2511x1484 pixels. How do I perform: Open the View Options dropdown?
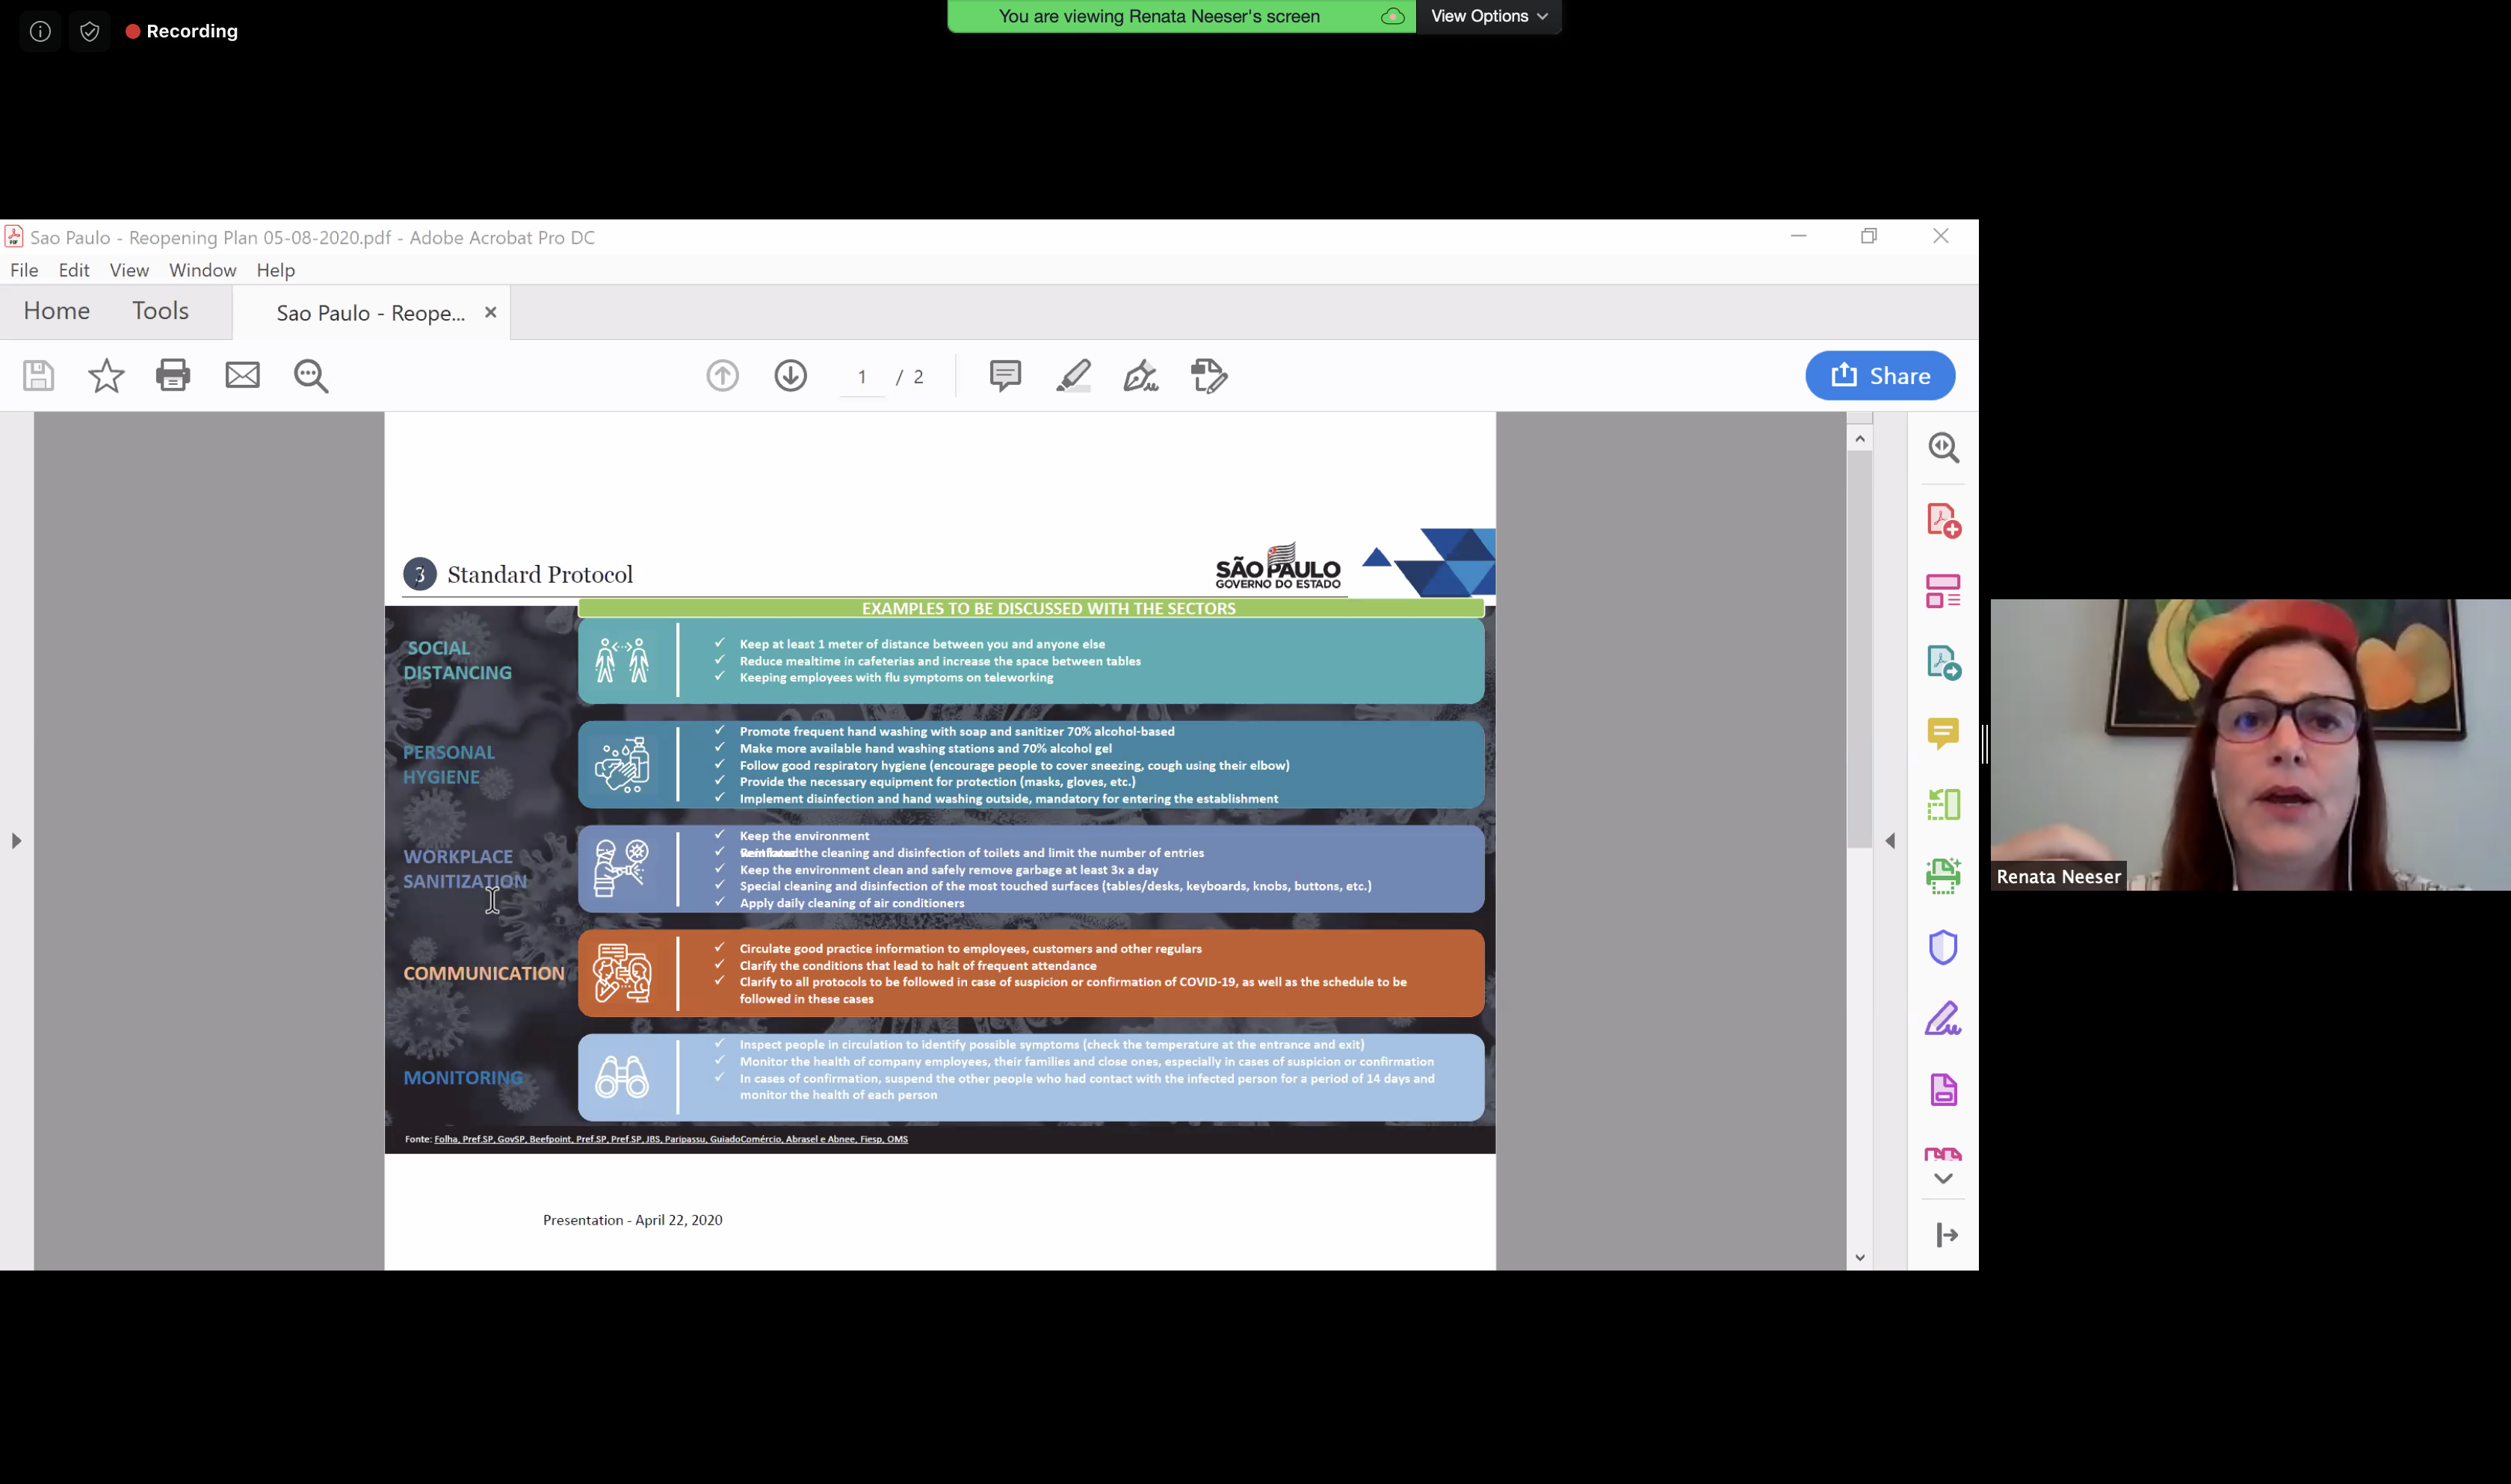pyautogui.click(x=1488, y=16)
